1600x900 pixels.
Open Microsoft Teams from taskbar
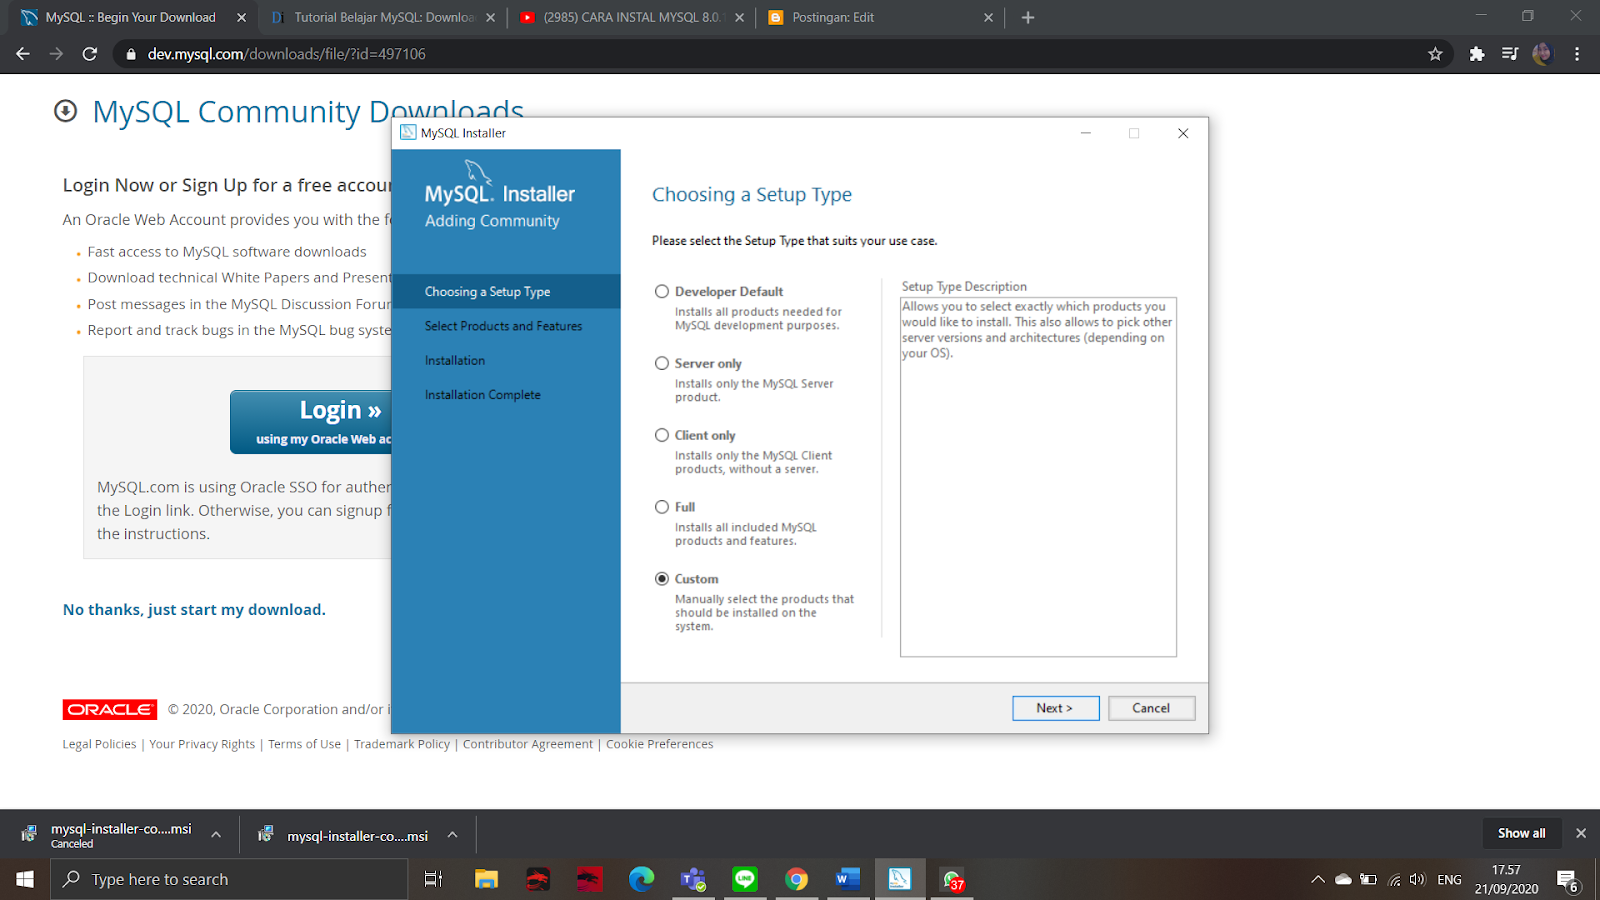(693, 879)
